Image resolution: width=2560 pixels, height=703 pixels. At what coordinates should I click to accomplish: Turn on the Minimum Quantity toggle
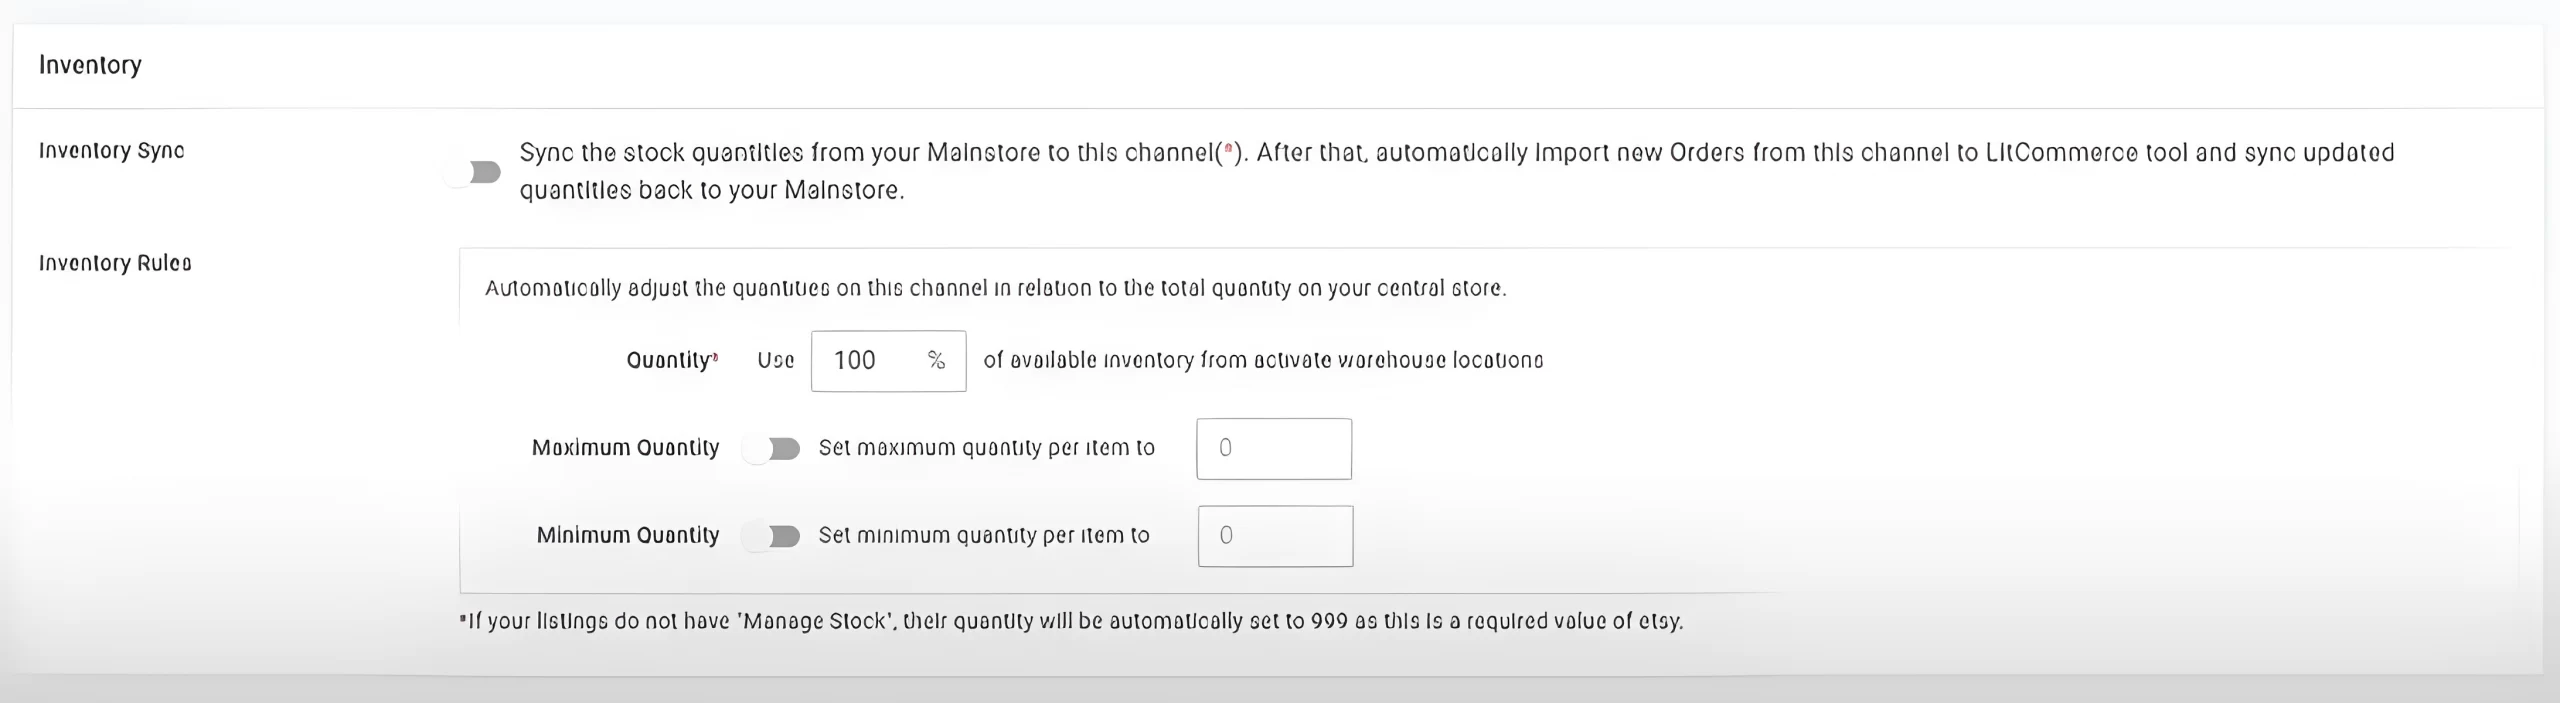772,537
